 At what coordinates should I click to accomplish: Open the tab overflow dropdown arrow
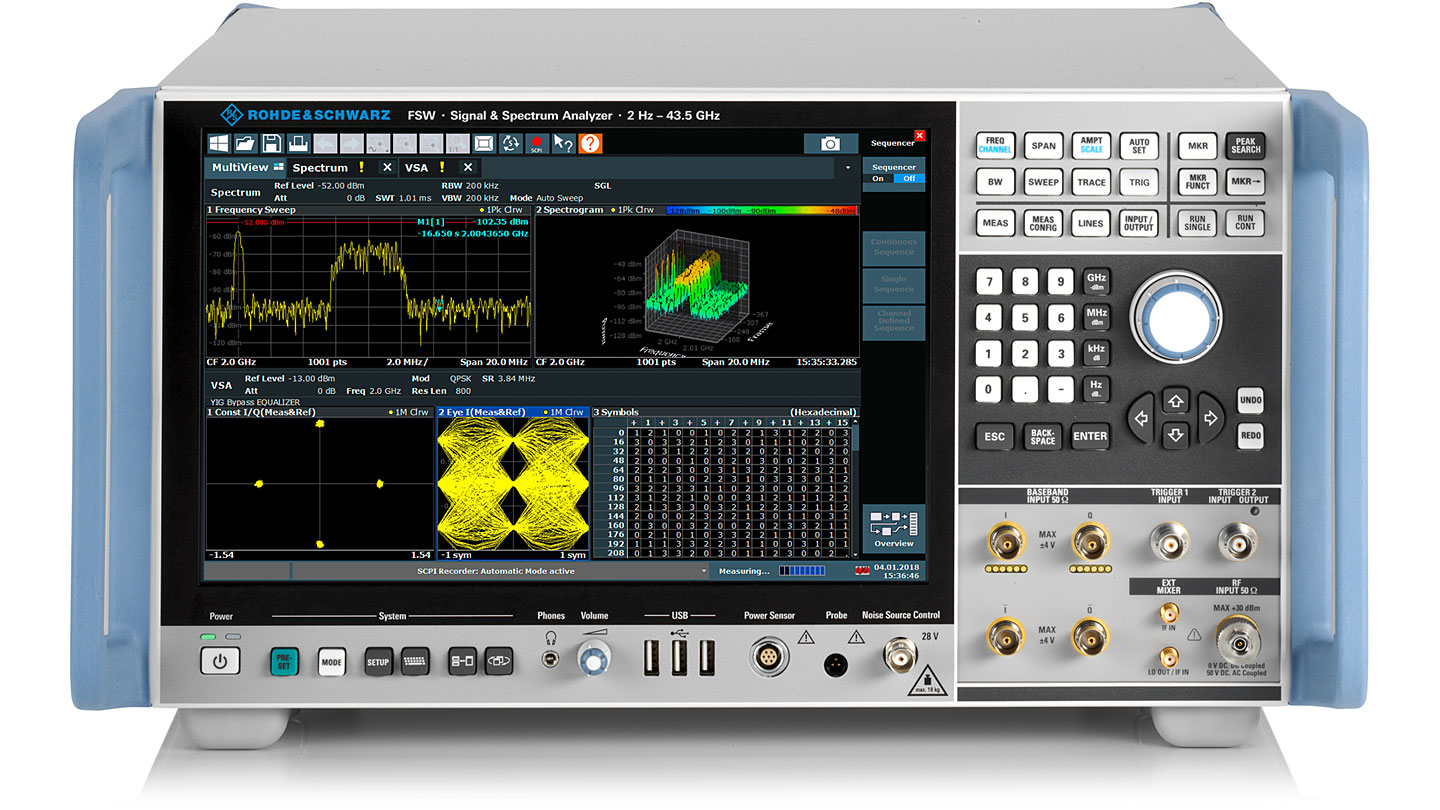pos(847,166)
